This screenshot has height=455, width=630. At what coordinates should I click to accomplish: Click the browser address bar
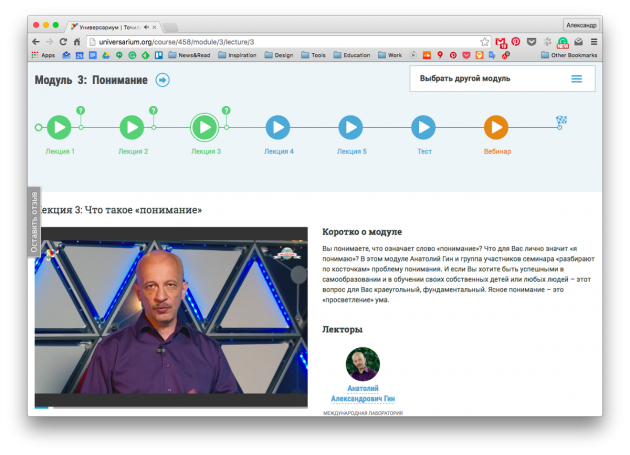point(280,41)
